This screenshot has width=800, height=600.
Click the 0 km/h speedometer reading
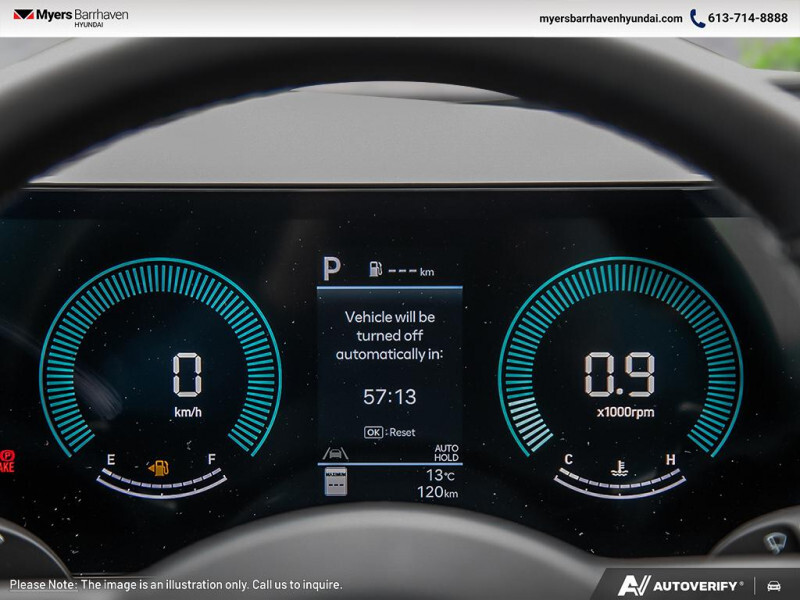pyautogui.click(x=187, y=376)
